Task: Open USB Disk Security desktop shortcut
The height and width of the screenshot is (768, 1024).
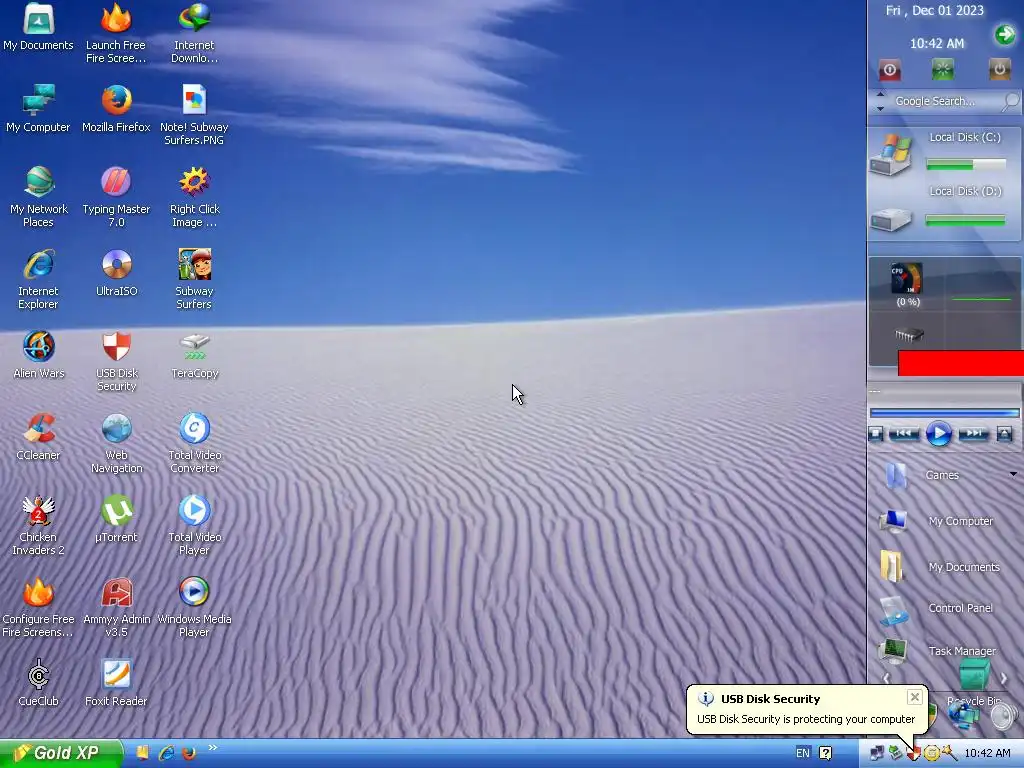Action: pos(116,362)
